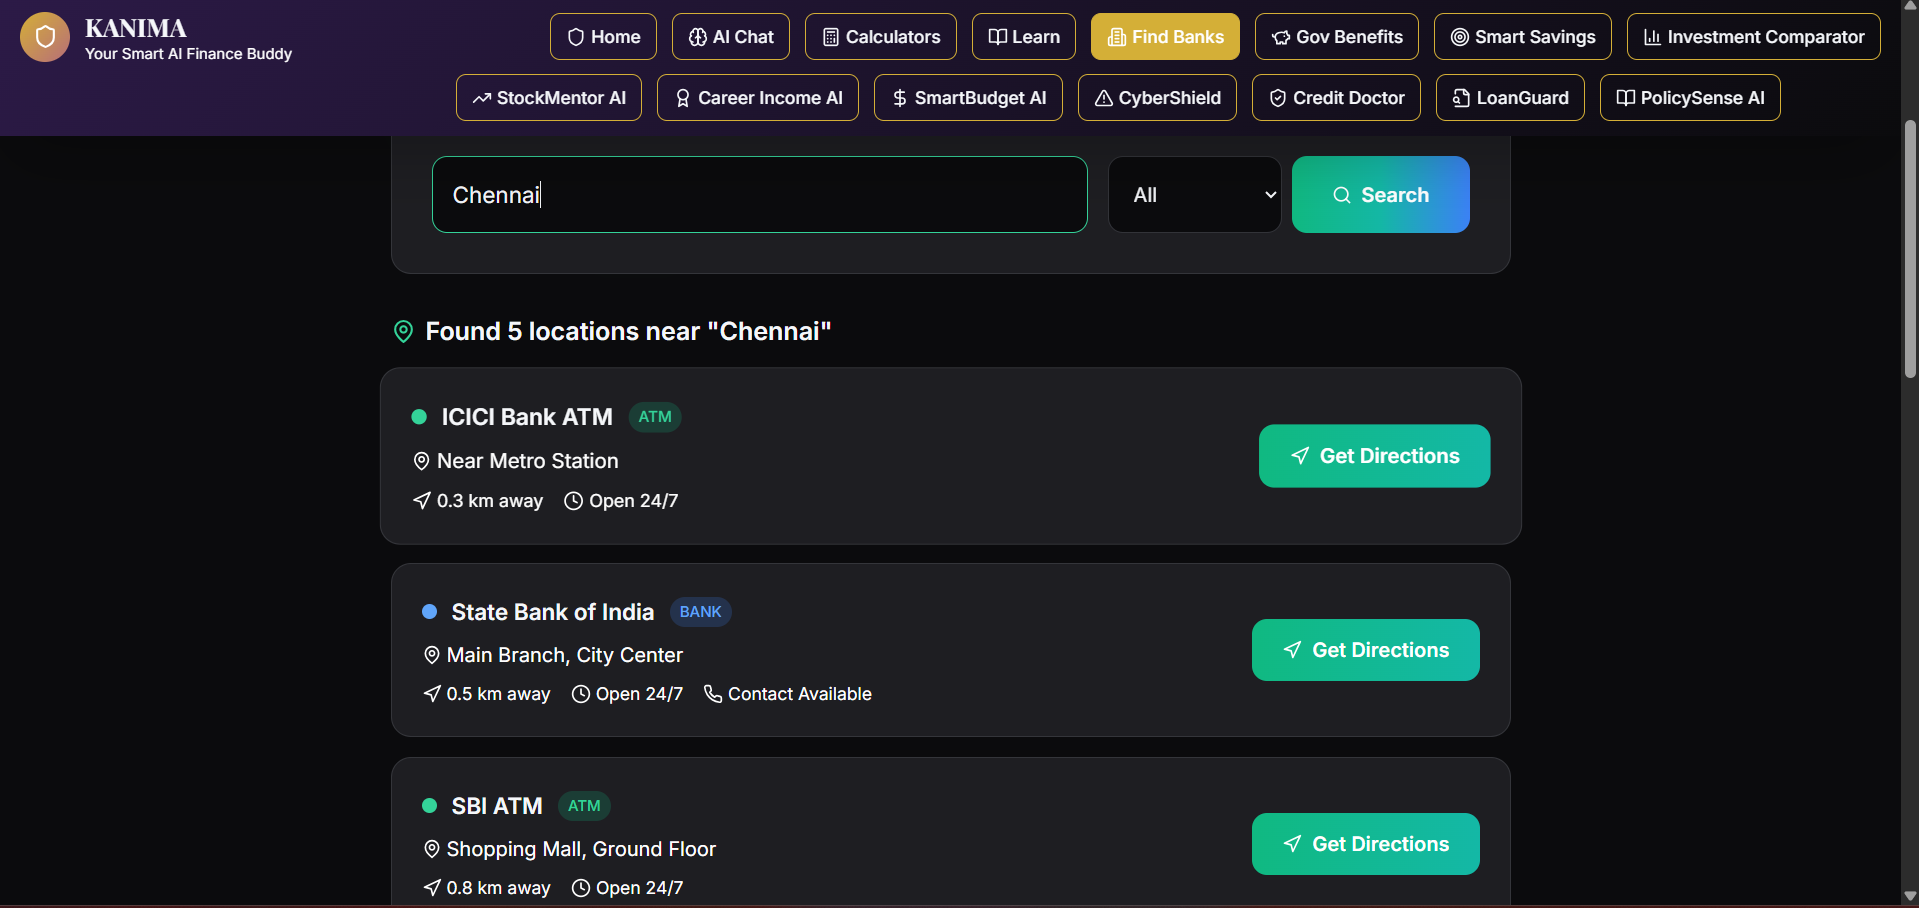The width and height of the screenshot is (1919, 908).
Task: Click the clock icon for SBI ATM hours
Action: [581, 888]
